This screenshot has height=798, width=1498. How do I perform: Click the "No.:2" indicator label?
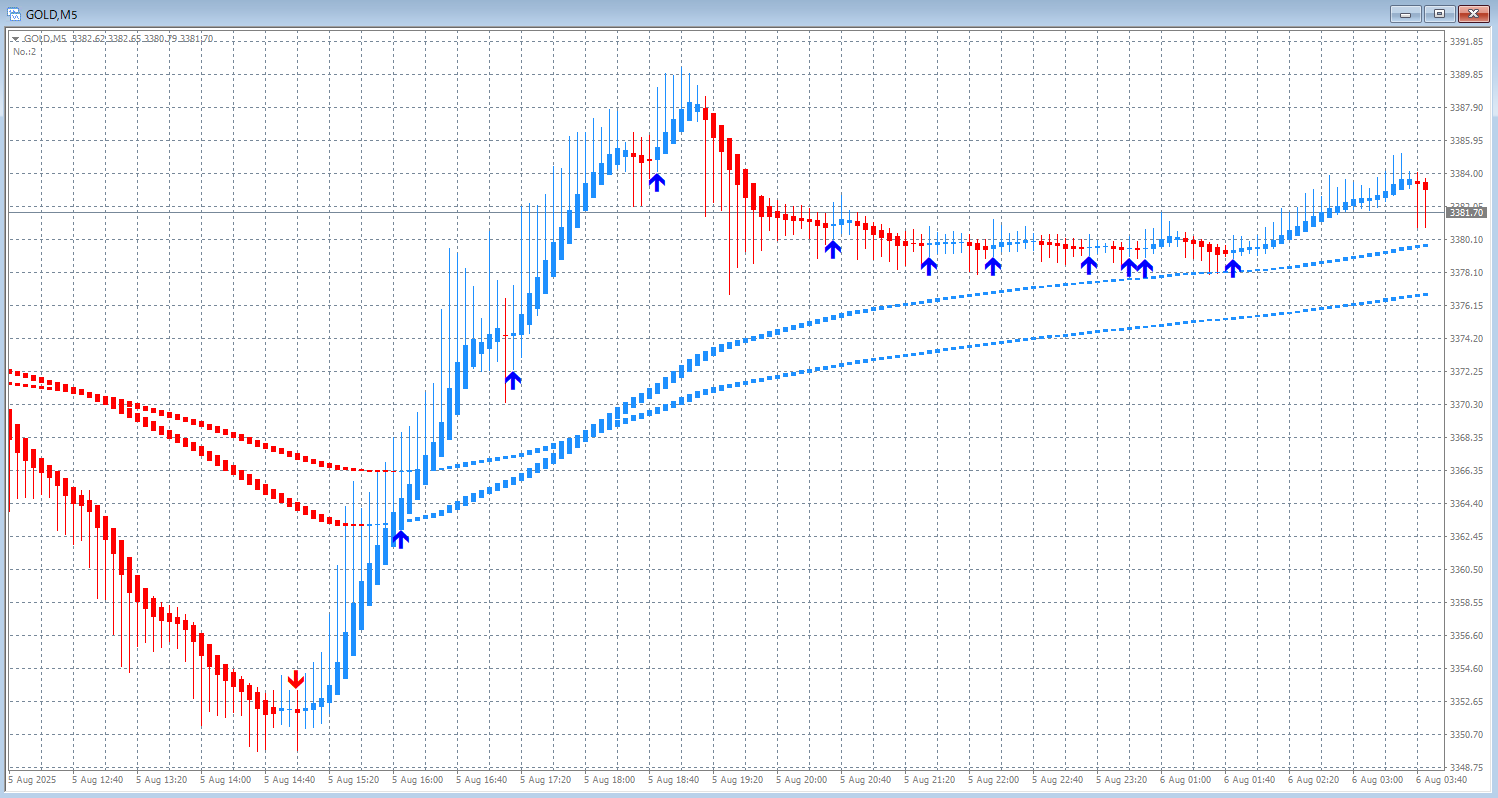click(24, 51)
